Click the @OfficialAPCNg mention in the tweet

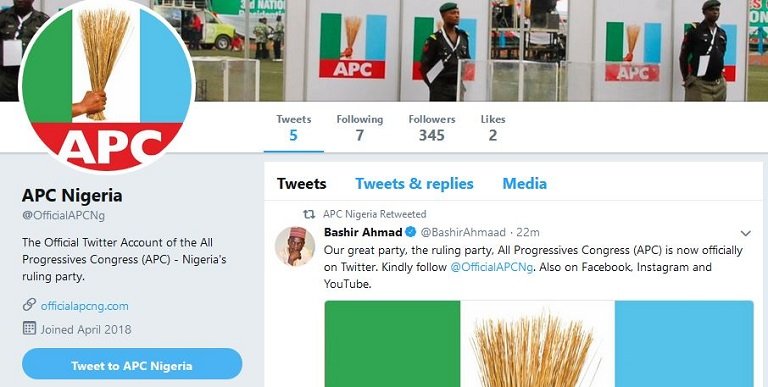point(491,267)
